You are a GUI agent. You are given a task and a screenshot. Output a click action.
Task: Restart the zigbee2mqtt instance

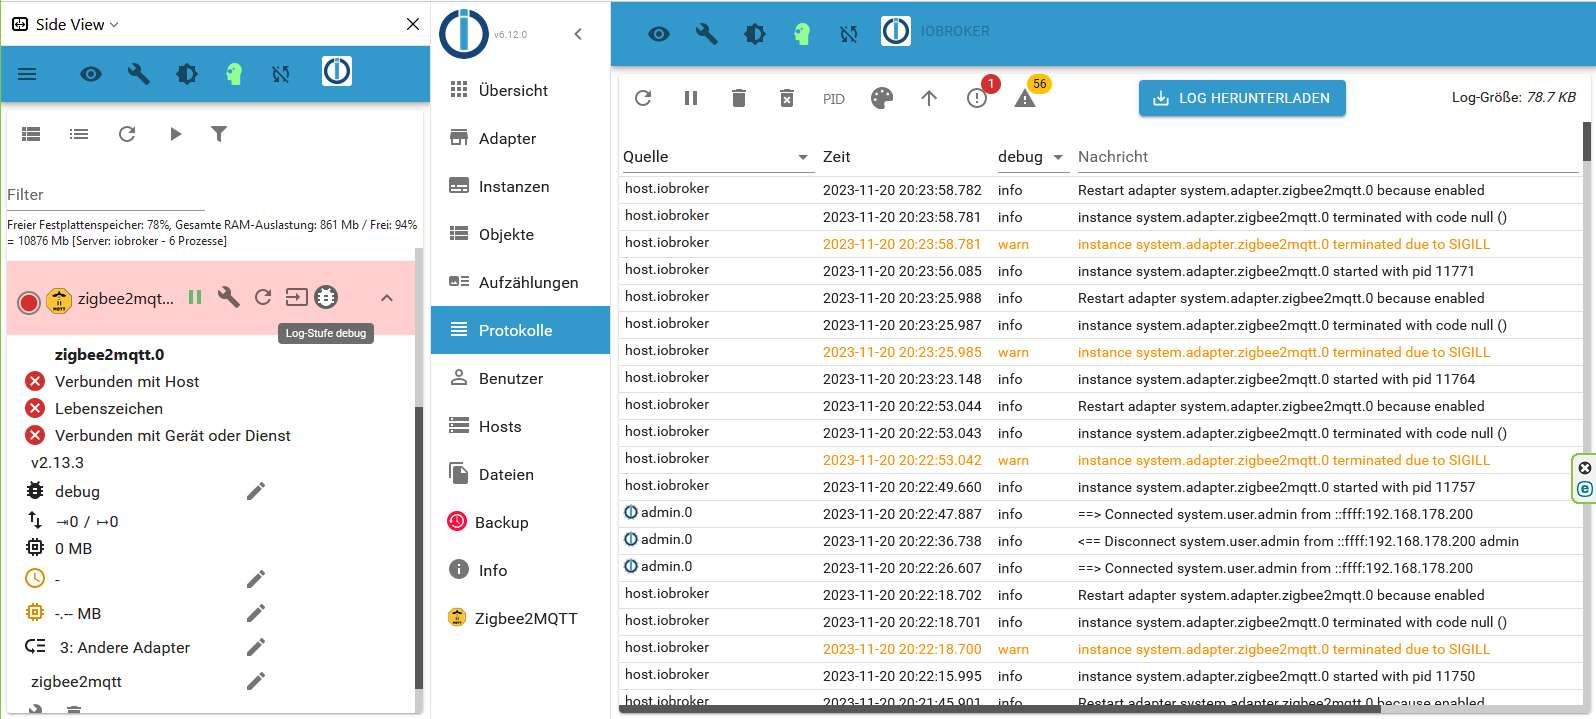pyautogui.click(x=263, y=297)
